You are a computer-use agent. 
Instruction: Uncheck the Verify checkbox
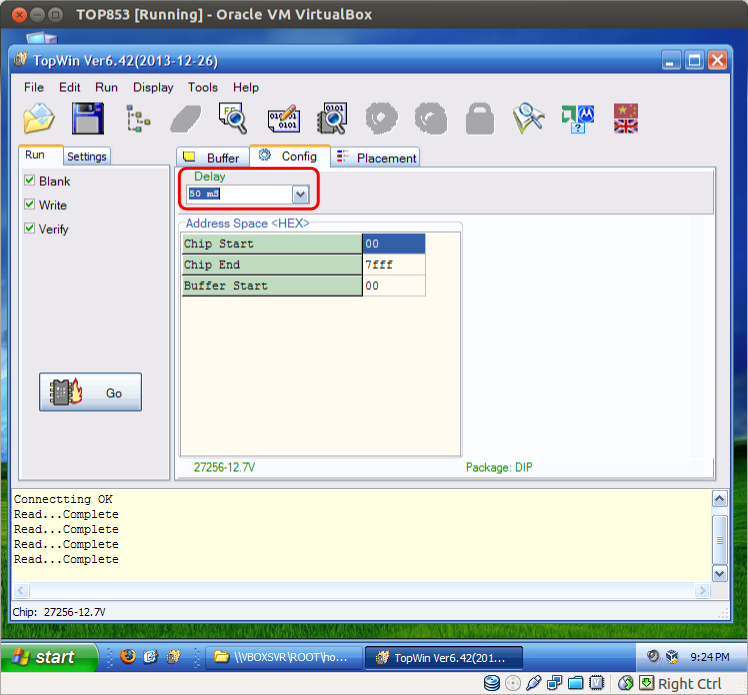coord(30,228)
